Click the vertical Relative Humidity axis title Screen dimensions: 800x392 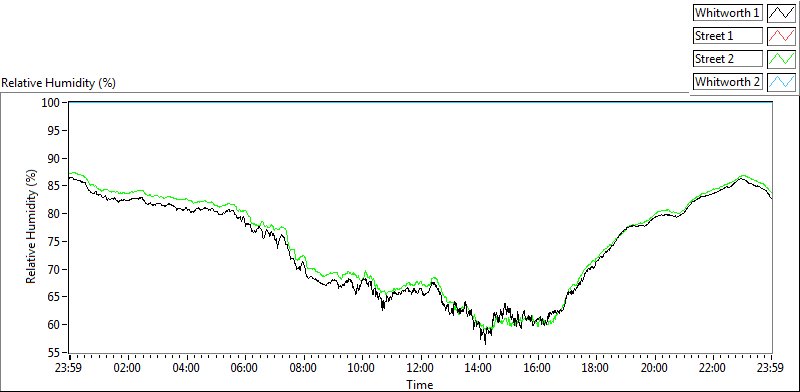32,227
